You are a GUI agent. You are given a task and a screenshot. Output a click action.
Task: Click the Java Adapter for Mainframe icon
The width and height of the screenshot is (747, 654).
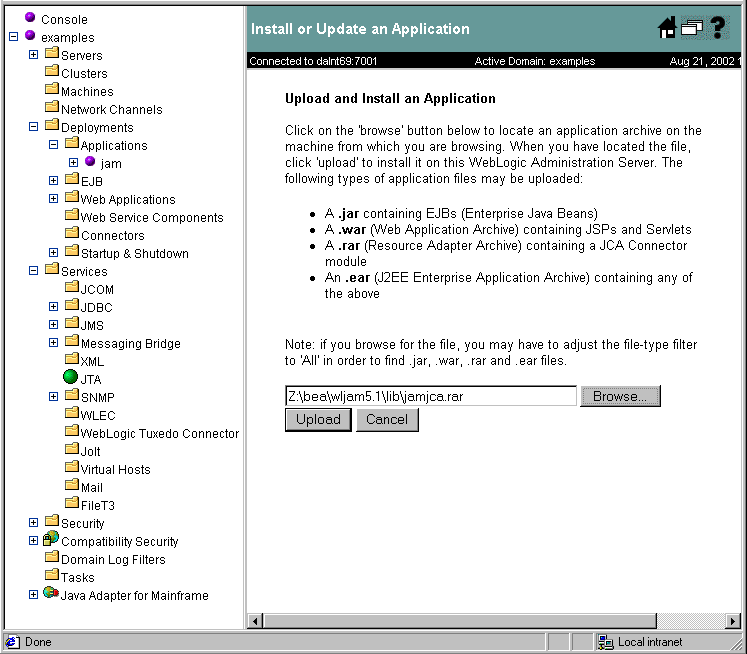tap(50, 593)
